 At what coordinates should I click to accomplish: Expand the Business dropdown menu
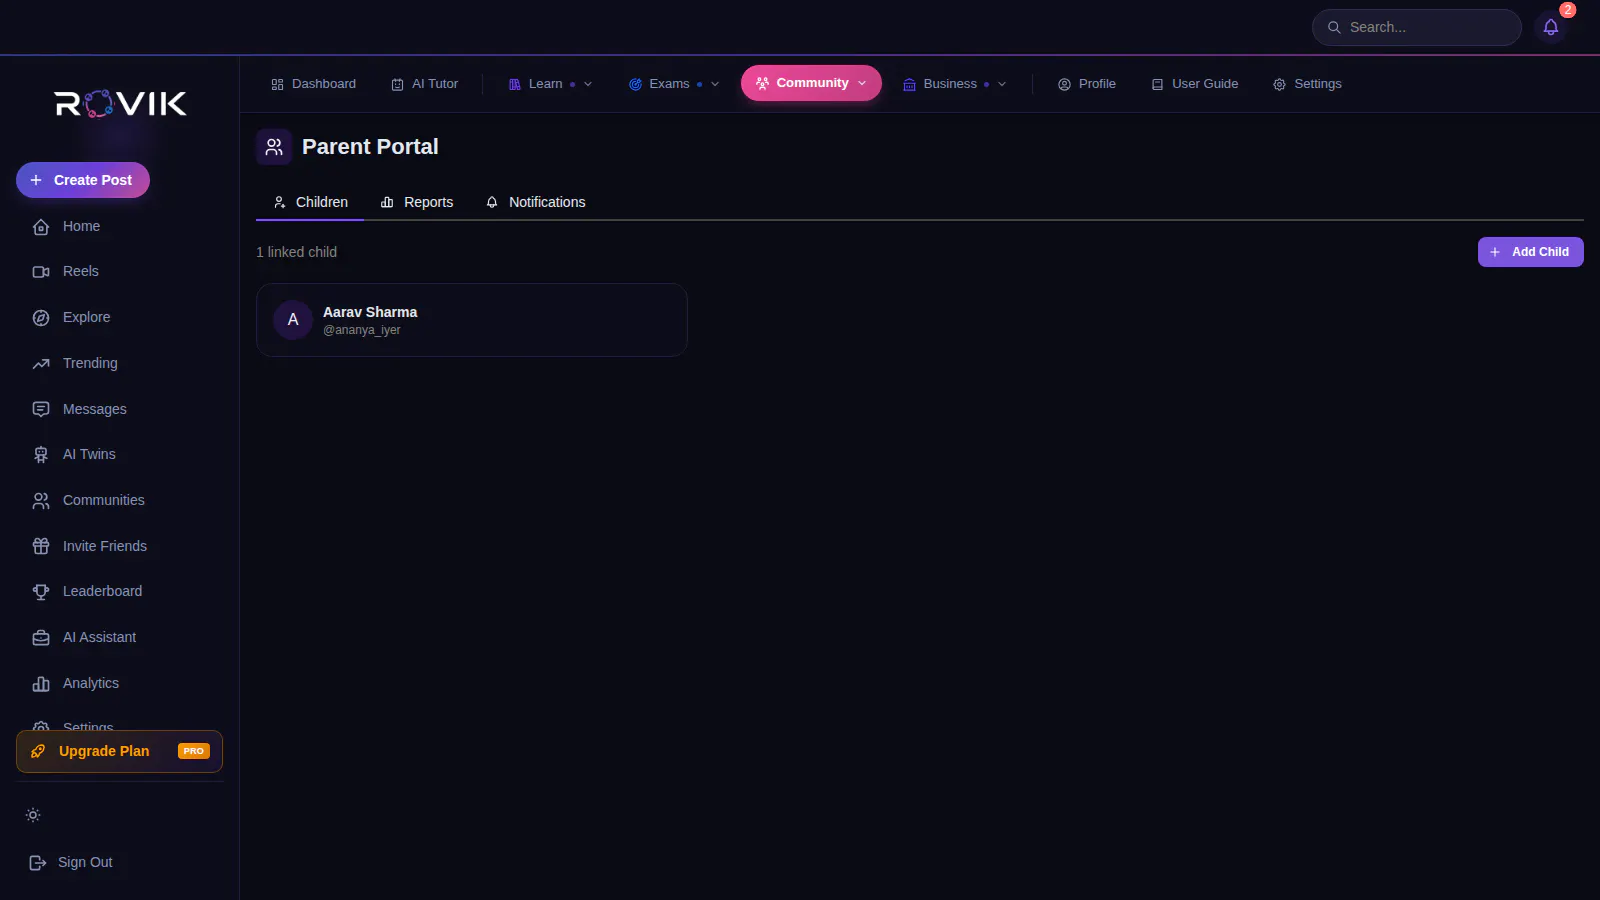coord(955,84)
